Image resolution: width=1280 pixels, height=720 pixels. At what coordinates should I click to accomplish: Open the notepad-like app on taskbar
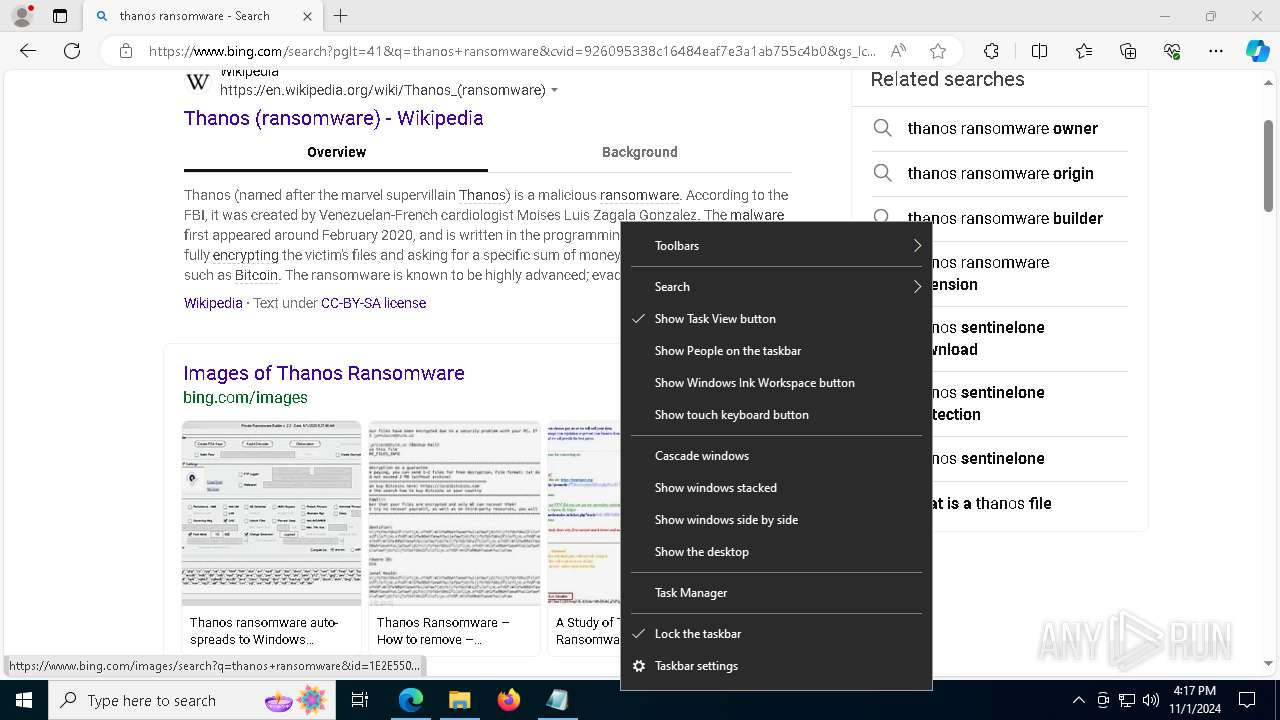pos(557,700)
